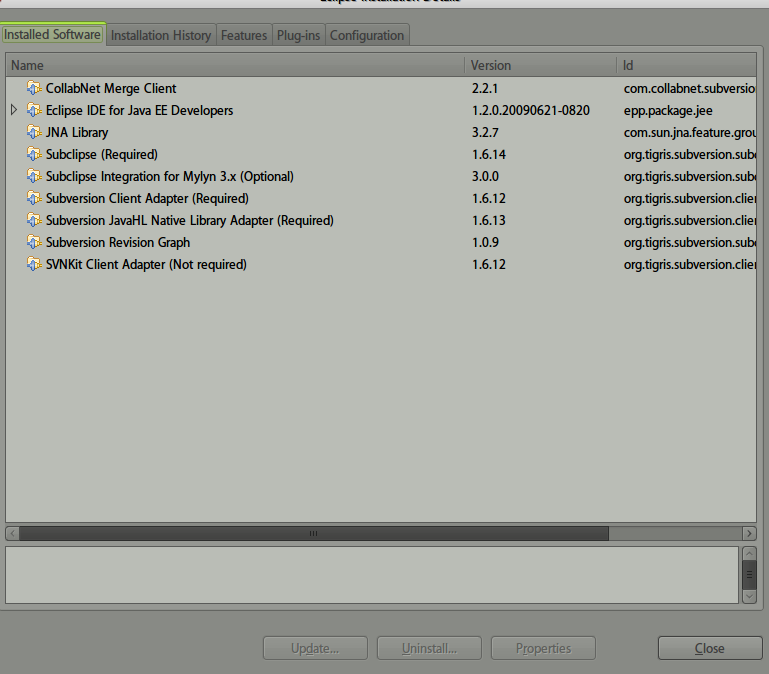The image size is (769, 674).
Task: Click version 1.6.13 cell
Action: [x=488, y=220]
